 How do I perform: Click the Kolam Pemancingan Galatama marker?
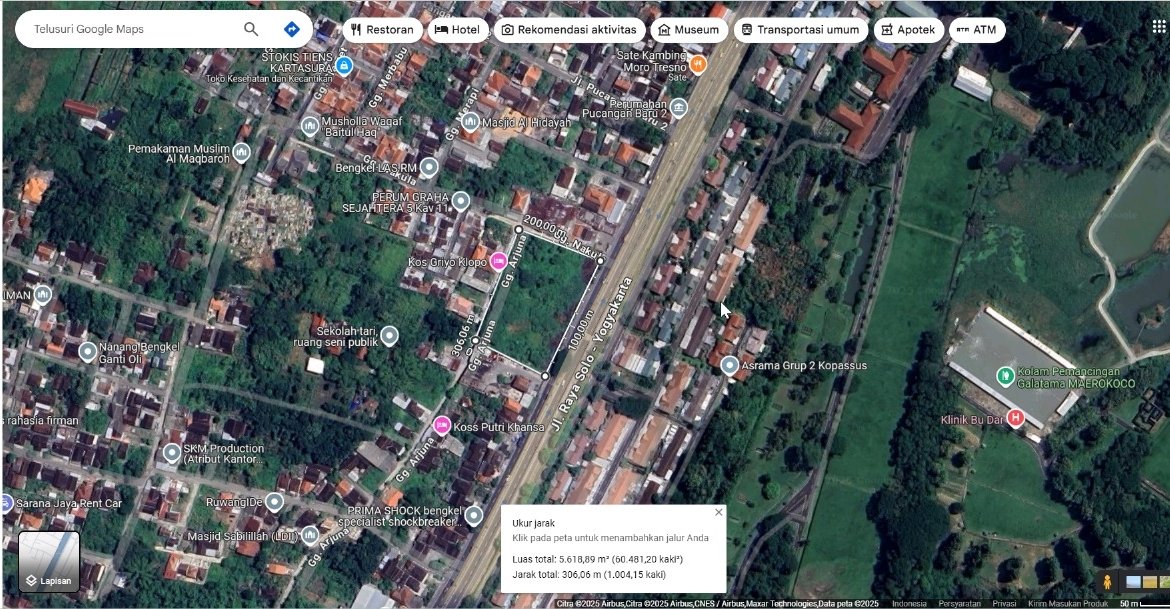click(x=1005, y=375)
